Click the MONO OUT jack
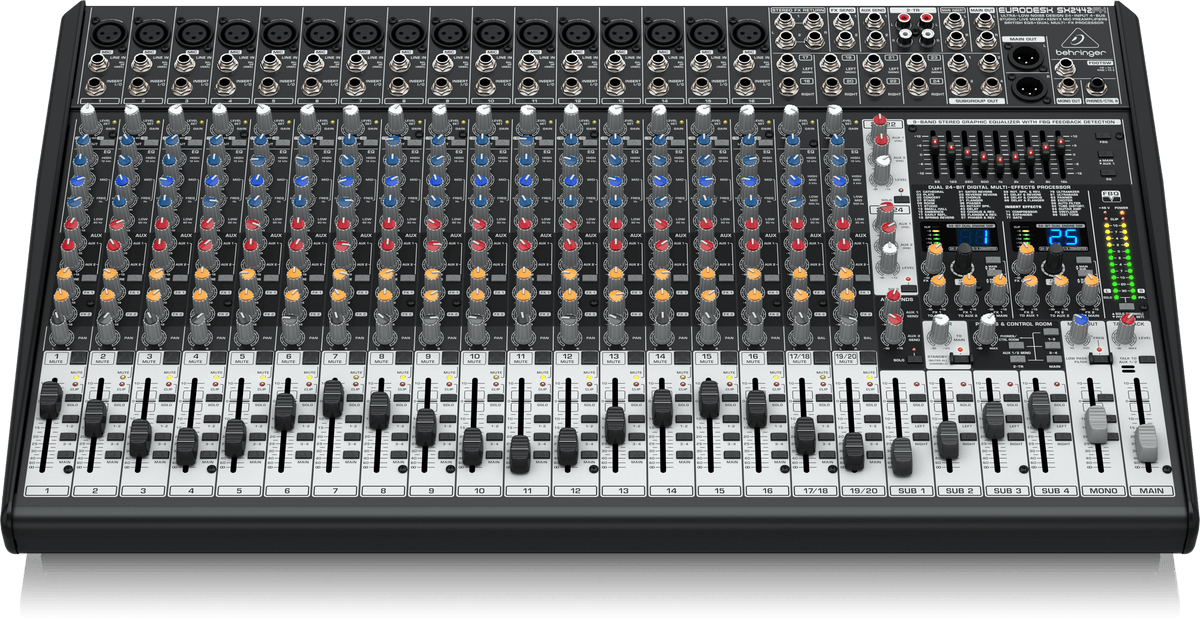 1068,86
